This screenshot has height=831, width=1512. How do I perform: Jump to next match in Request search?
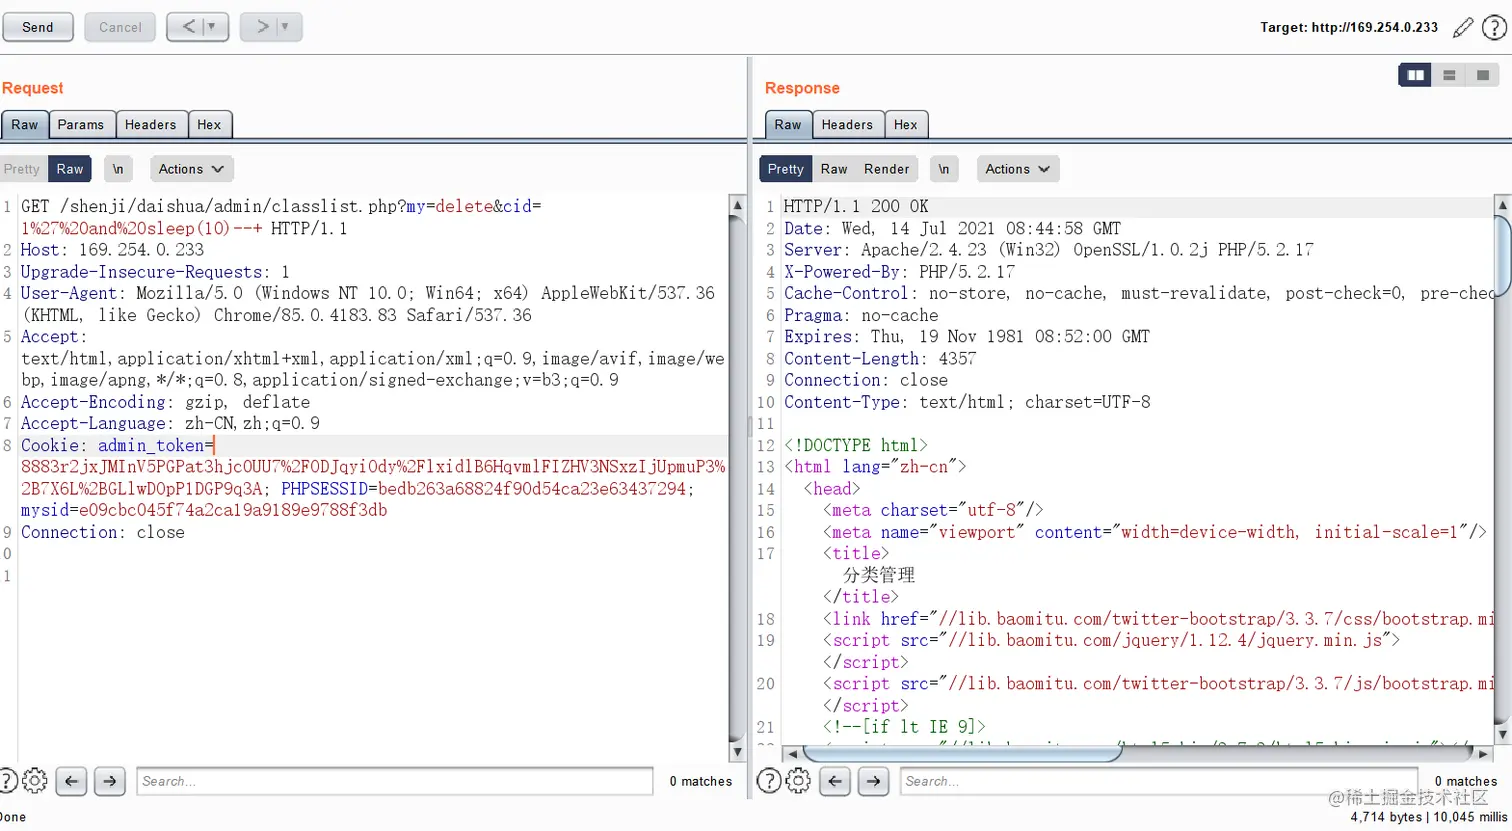(x=110, y=781)
